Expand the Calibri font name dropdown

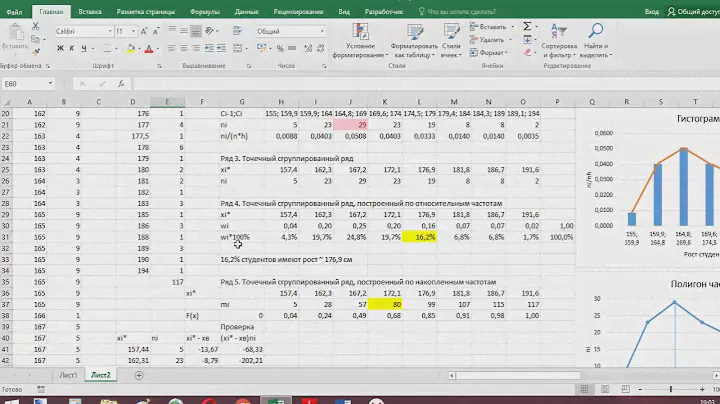108,32
